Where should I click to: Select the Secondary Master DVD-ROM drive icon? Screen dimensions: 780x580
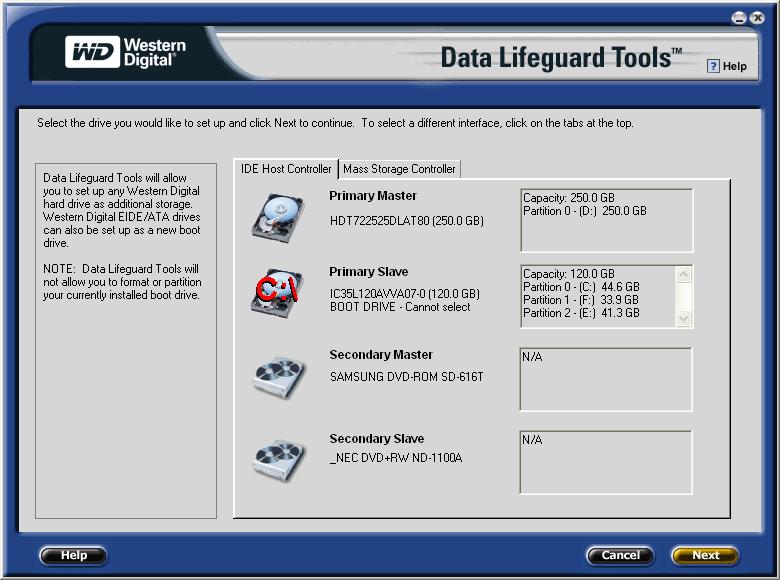click(278, 377)
